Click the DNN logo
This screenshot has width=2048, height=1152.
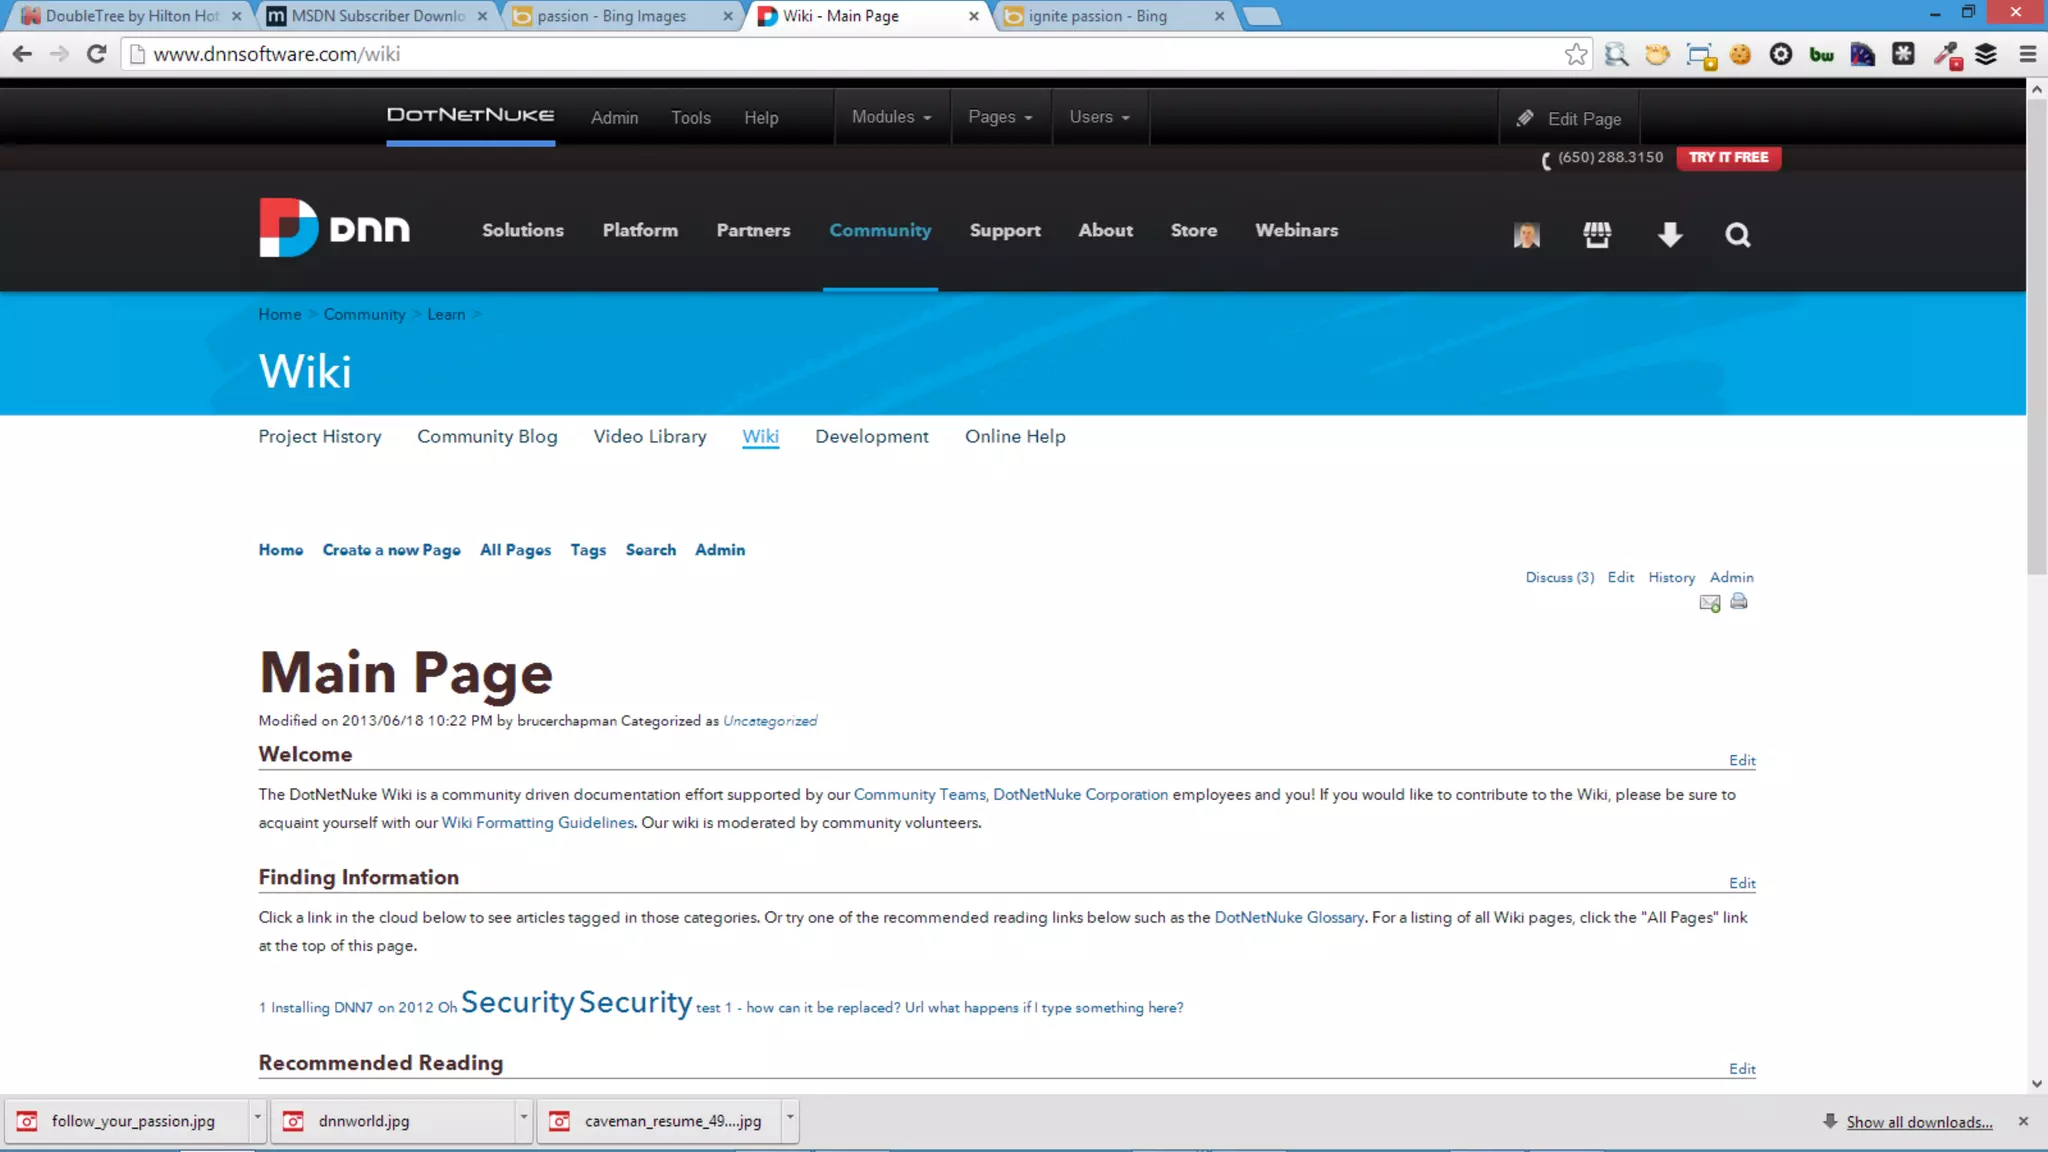click(334, 229)
